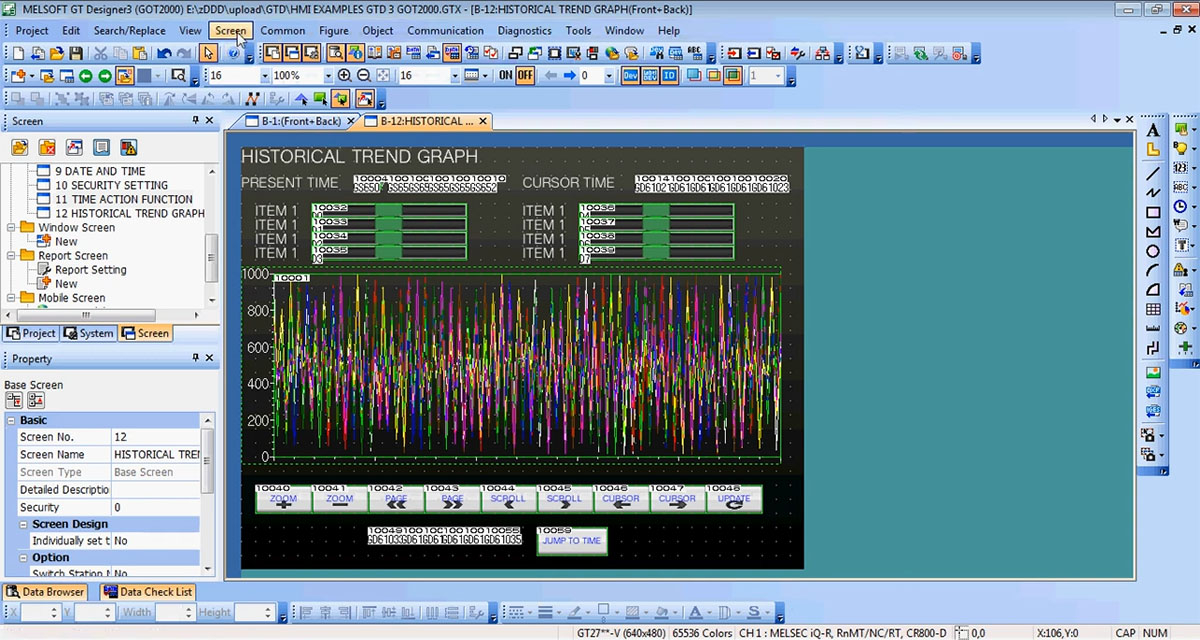Select the straight Line drawing tool
This screenshot has height=640, width=1200.
1153,172
